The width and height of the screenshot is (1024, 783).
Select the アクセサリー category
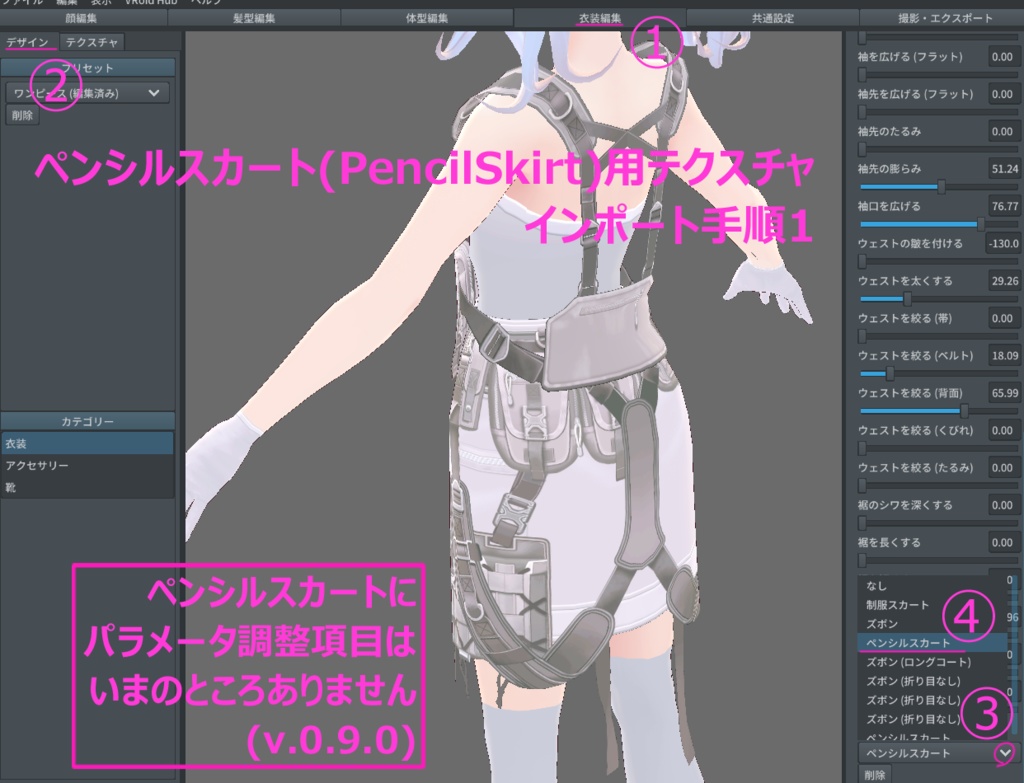(x=87, y=464)
